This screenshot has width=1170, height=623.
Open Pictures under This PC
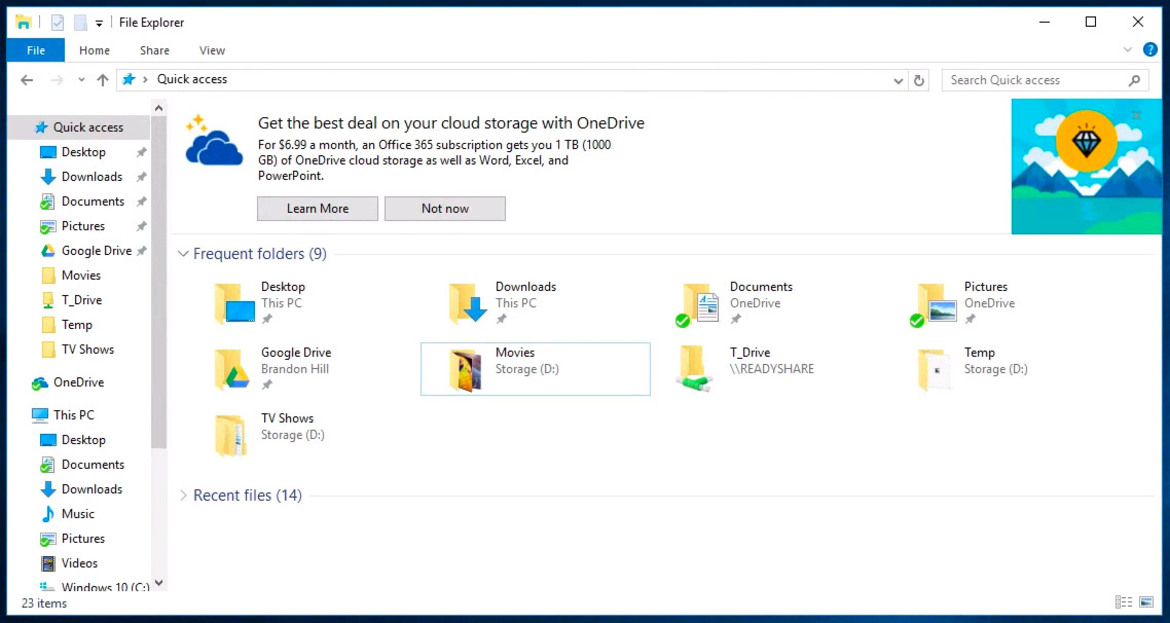click(x=83, y=539)
